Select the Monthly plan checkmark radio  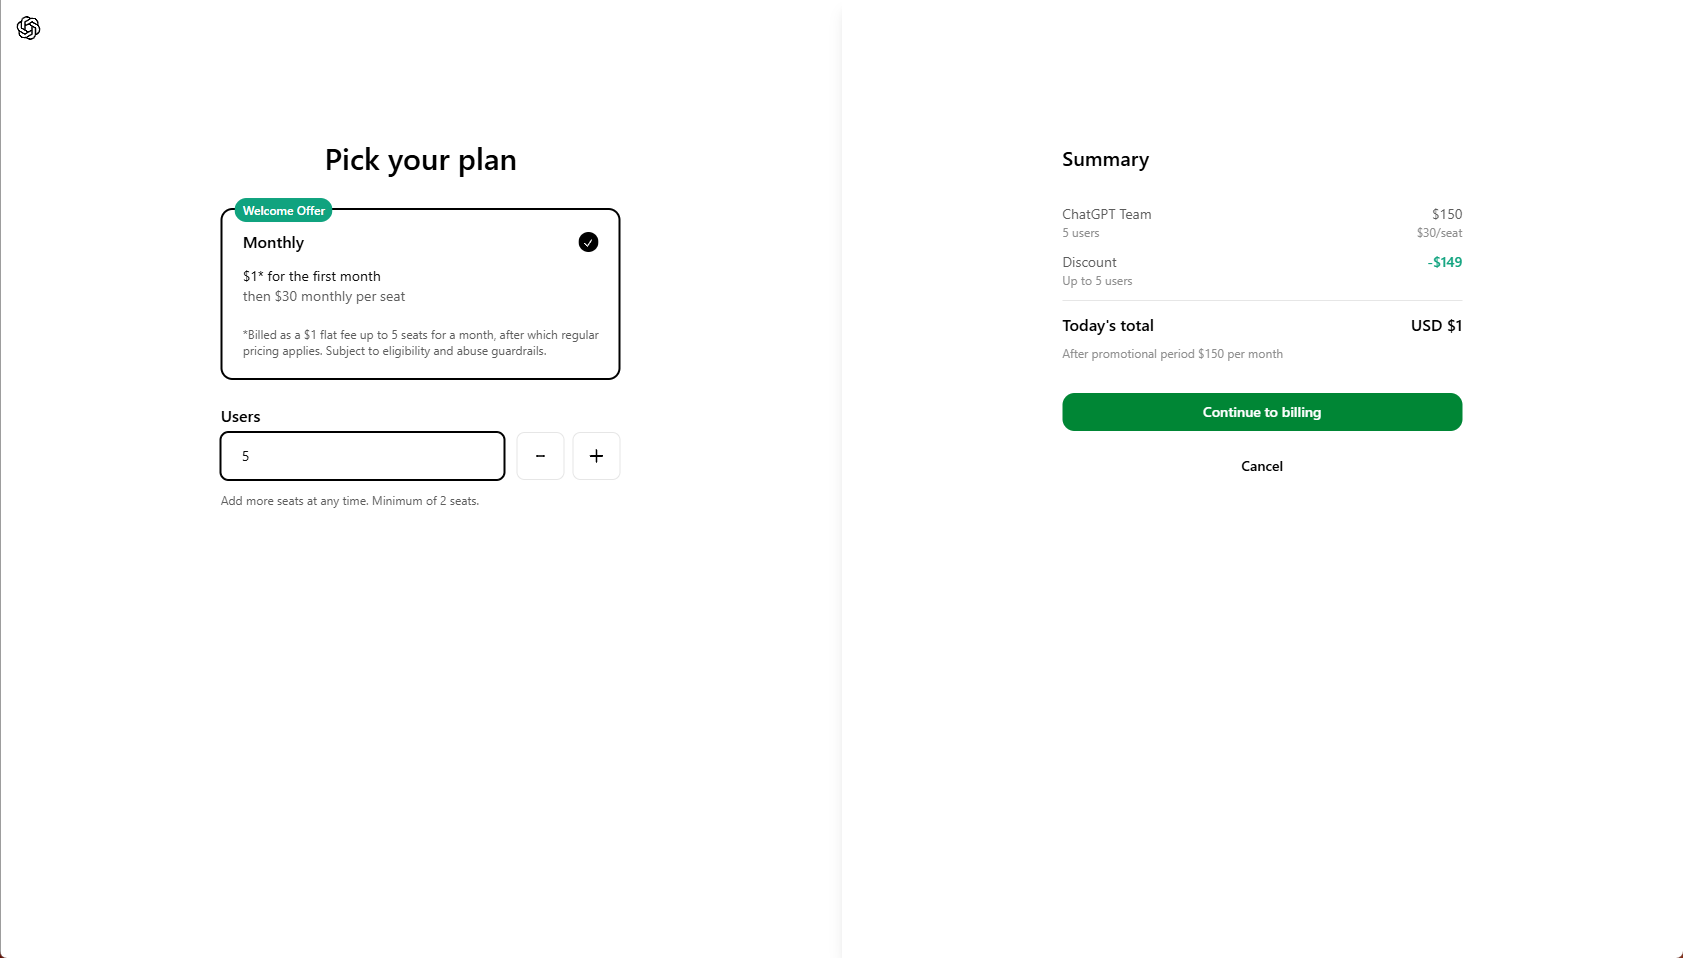[x=588, y=242]
